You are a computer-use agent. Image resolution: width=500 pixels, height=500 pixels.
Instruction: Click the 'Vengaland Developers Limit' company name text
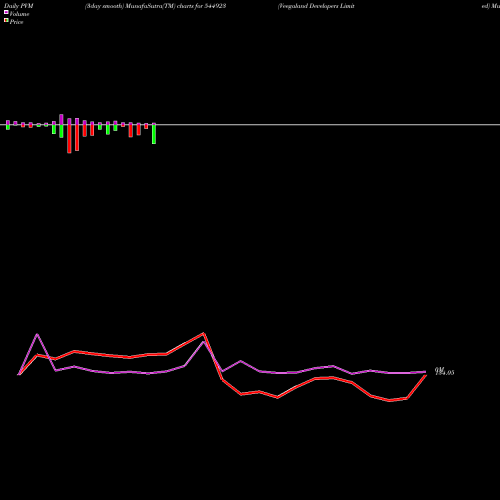click(316, 6)
